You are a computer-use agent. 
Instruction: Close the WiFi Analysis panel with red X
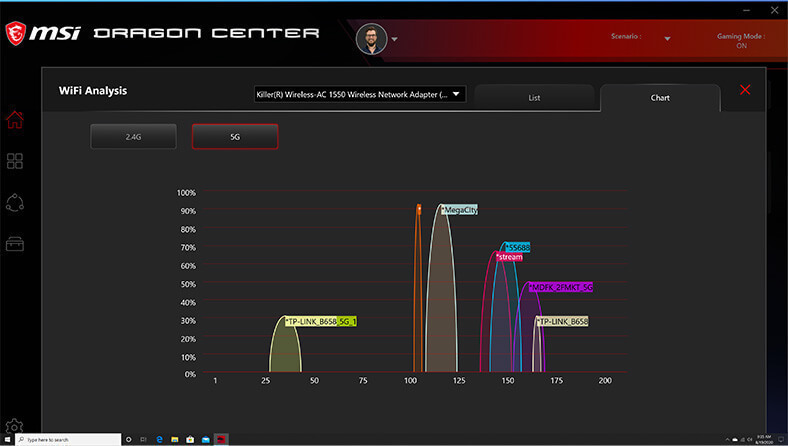745,90
